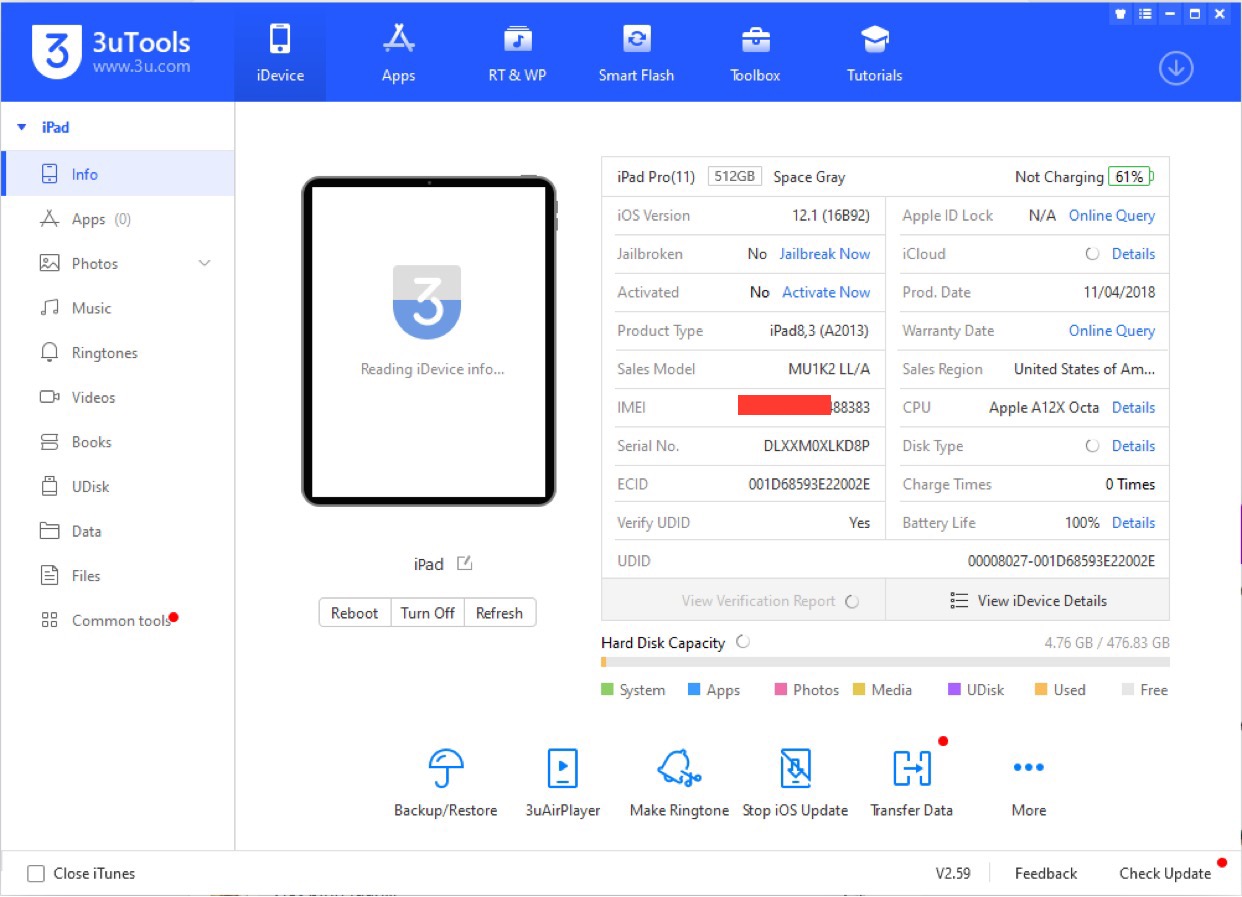Click the ECID value 001D68593E22002E
Image resolution: width=1242 pixels, height=897 pixels.
[x=809, y=484]
